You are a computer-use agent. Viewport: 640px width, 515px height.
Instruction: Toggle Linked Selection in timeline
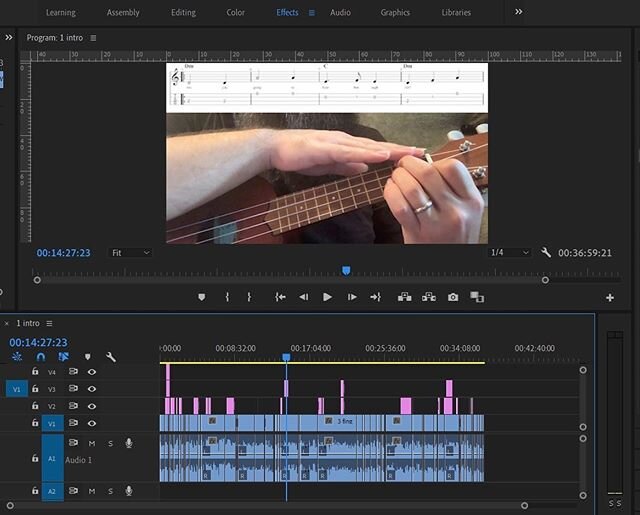(x=63, y=357)
